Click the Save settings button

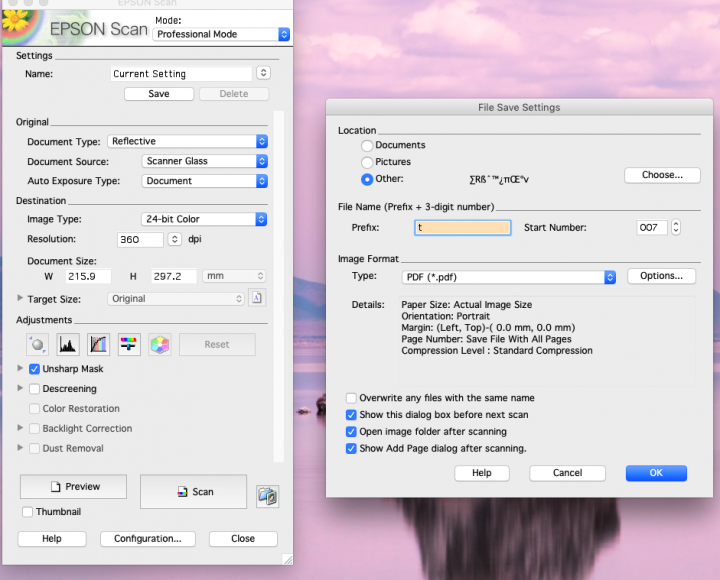[159, 94]
